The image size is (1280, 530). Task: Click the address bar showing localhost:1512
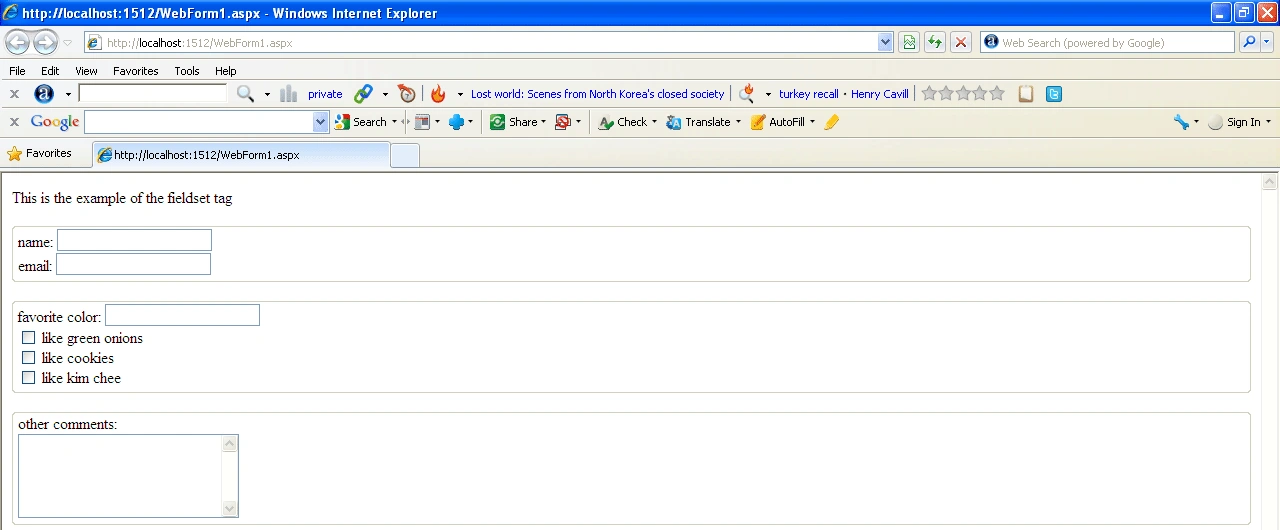(x=480, y=43)
